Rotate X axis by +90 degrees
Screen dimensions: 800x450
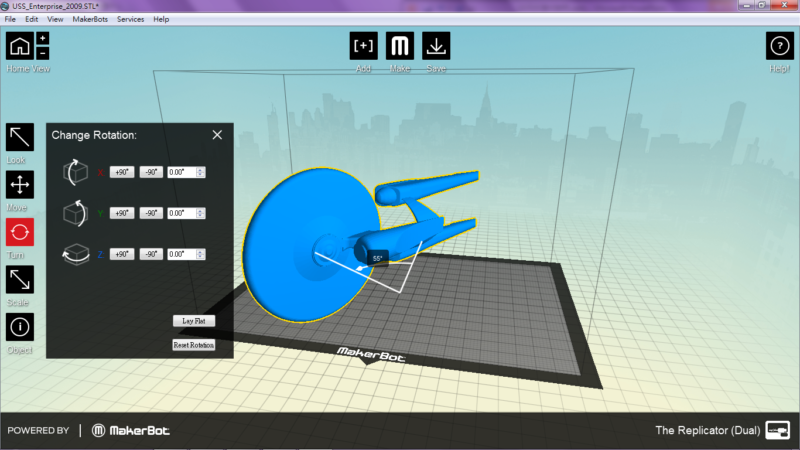click(x=122, y=172)
